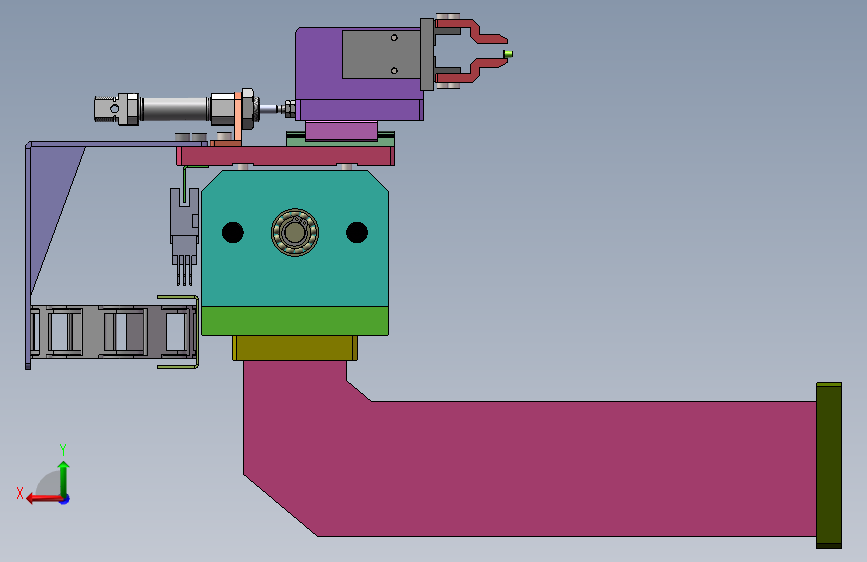The width and height of the screenshot is (867, 562).
Task: Click the blue Z axis dot of triad
Action: pyautogui.click(x=65, y=499)
